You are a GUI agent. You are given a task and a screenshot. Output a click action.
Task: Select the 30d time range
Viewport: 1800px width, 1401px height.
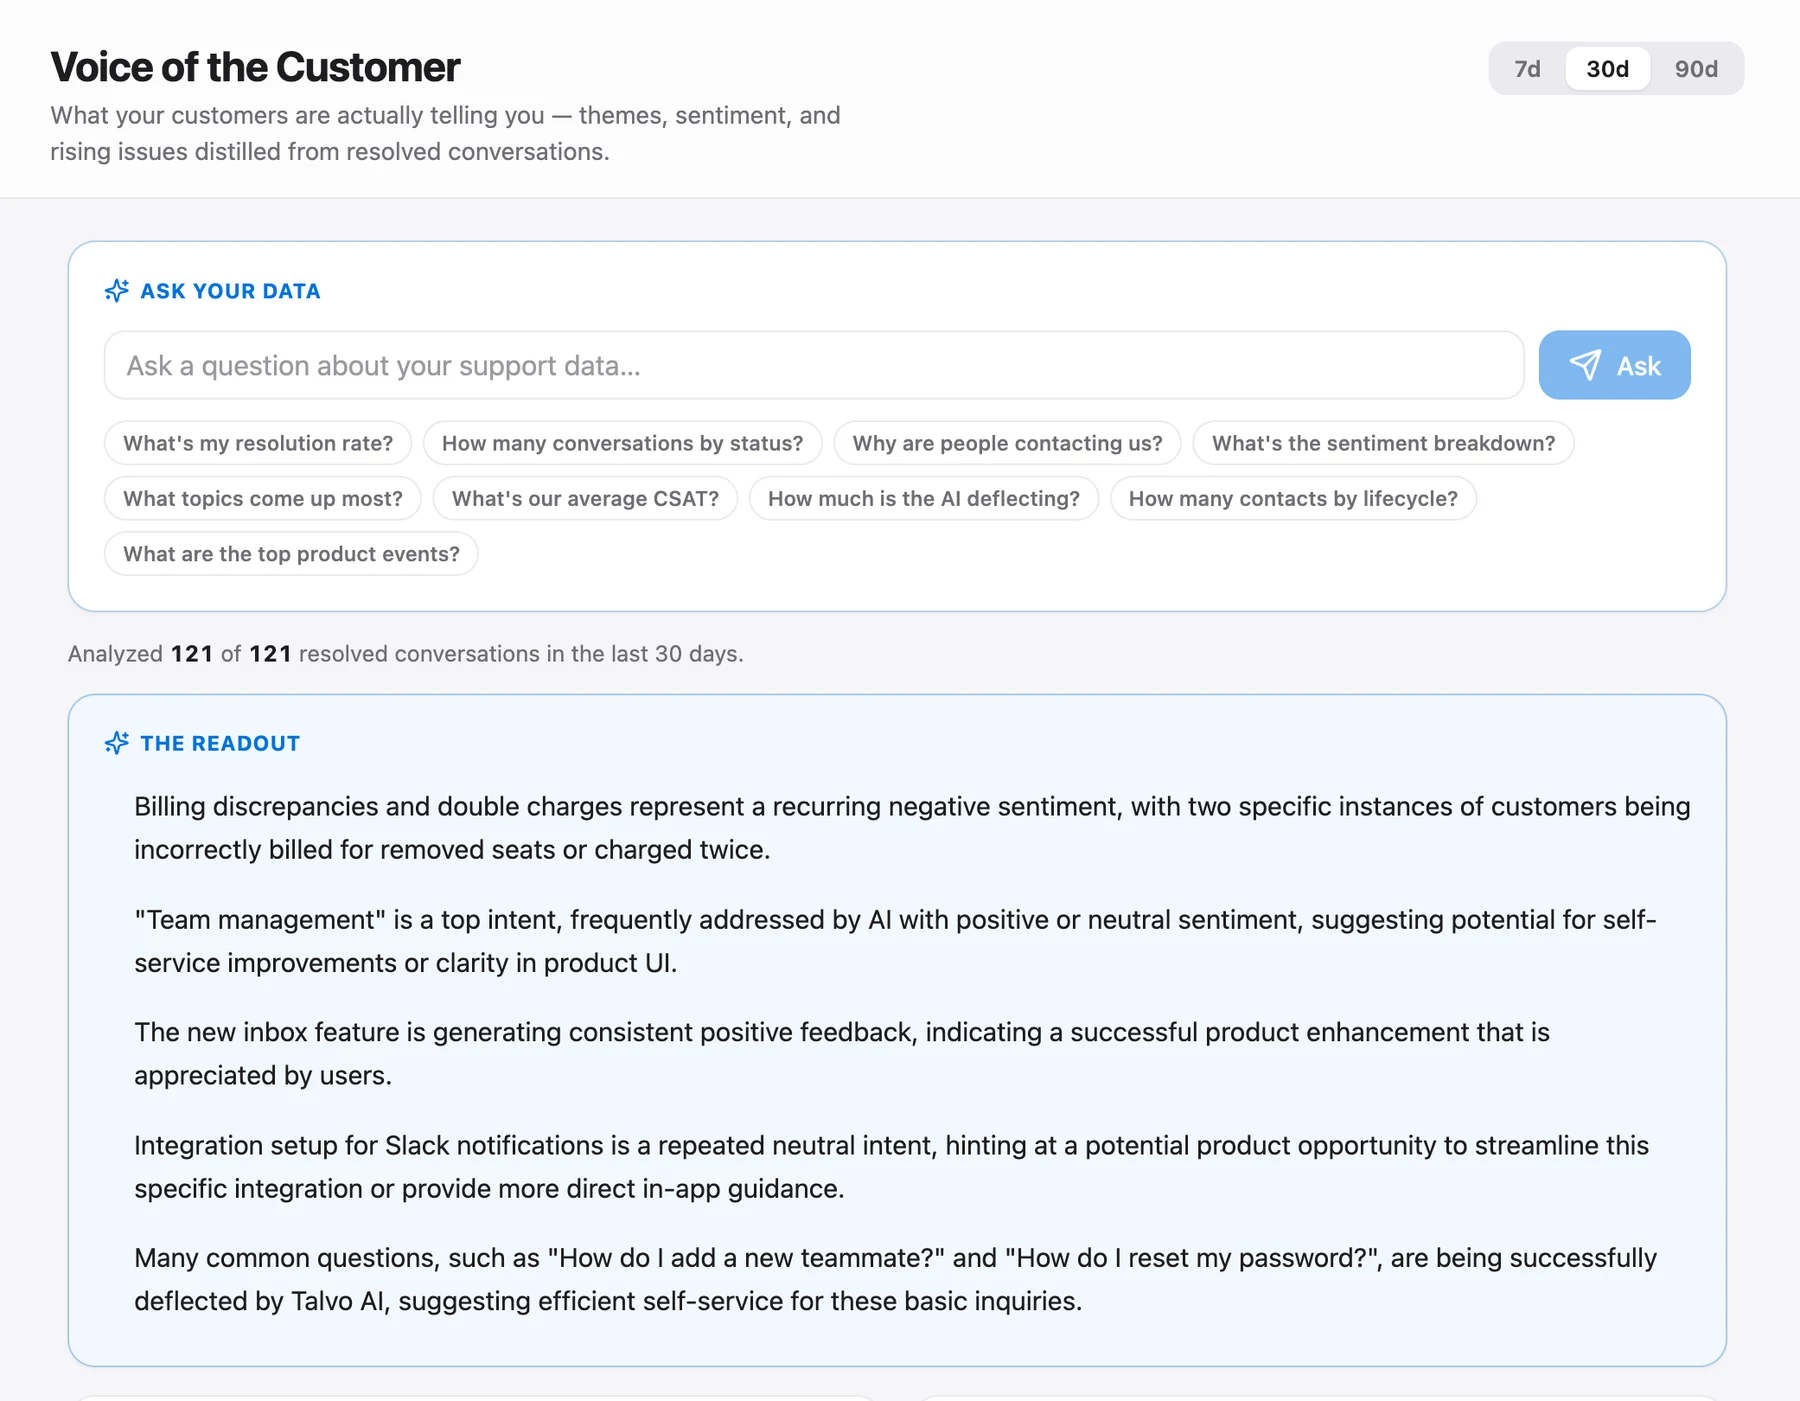(x=1607, y=69)
